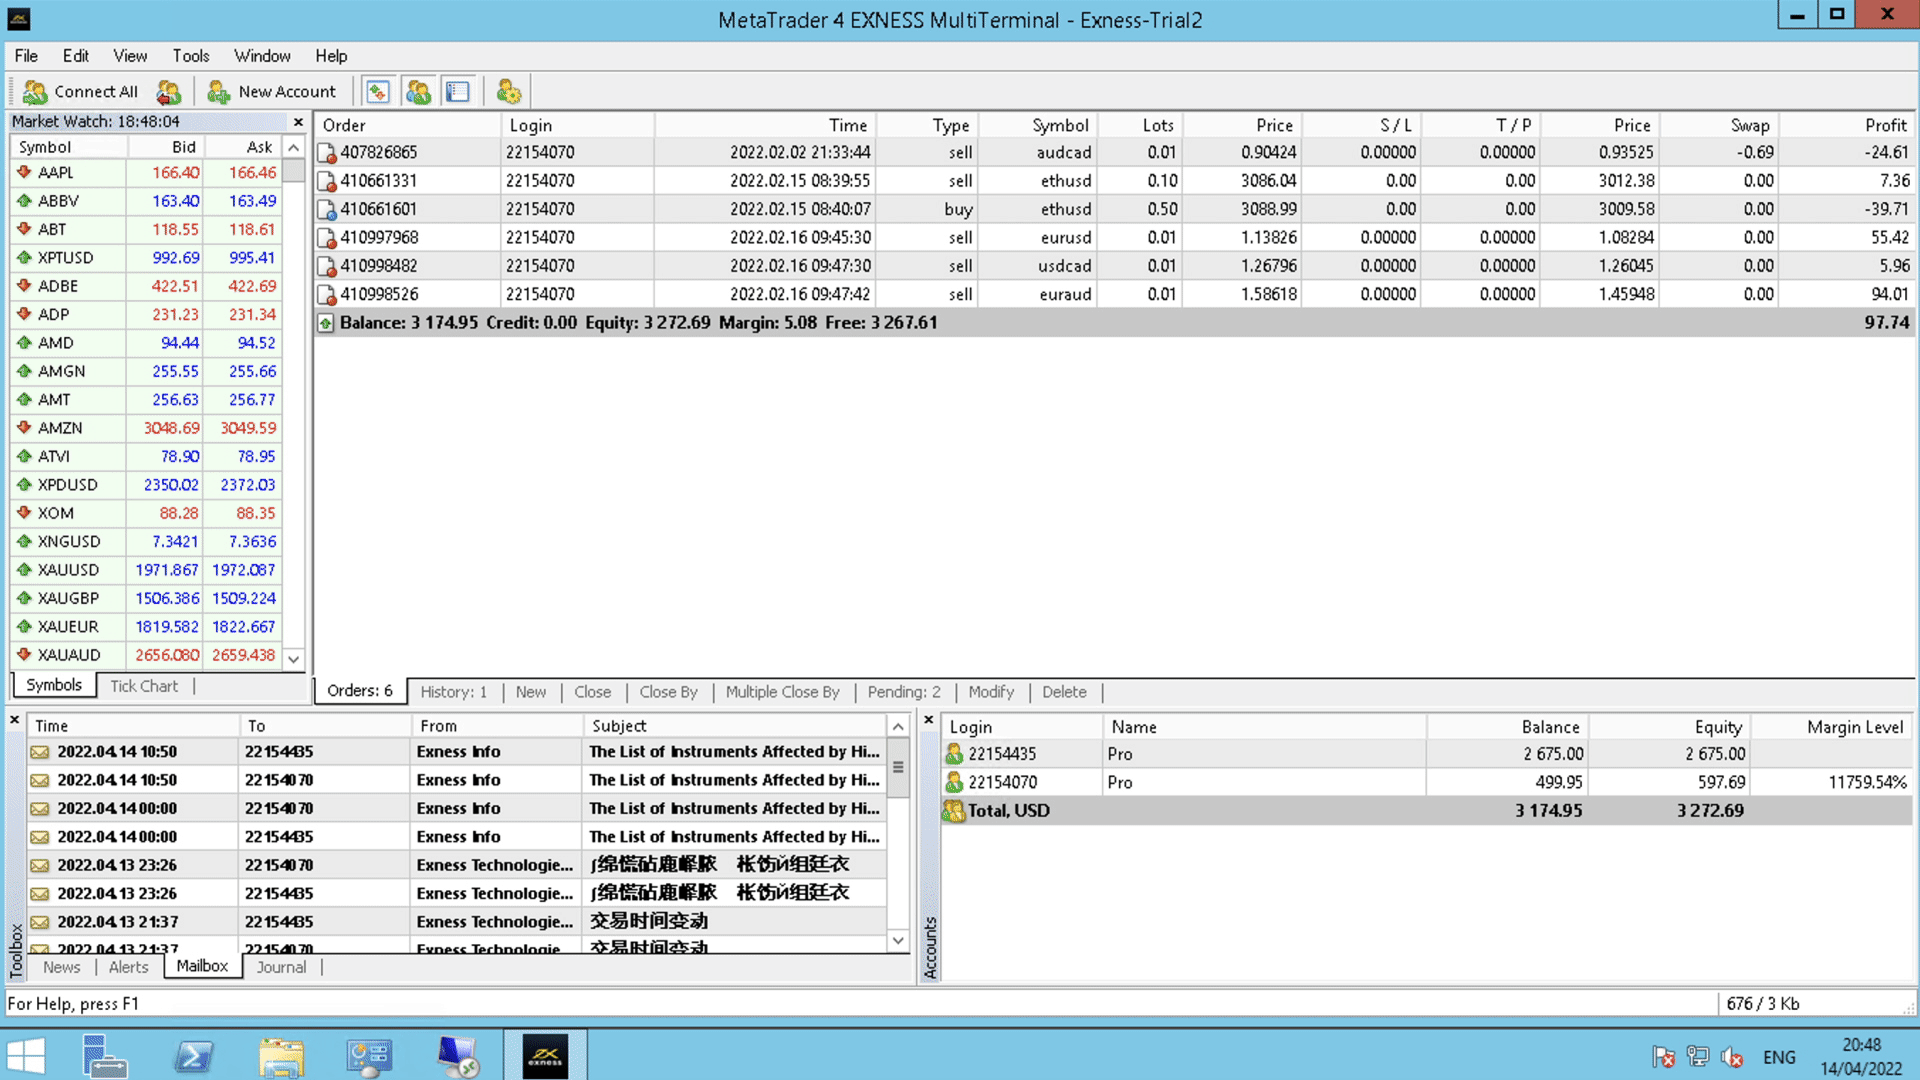1920x1080 pixels.
Task: Click the XAUUSD symbol direction icon
Action: [24, 569]
